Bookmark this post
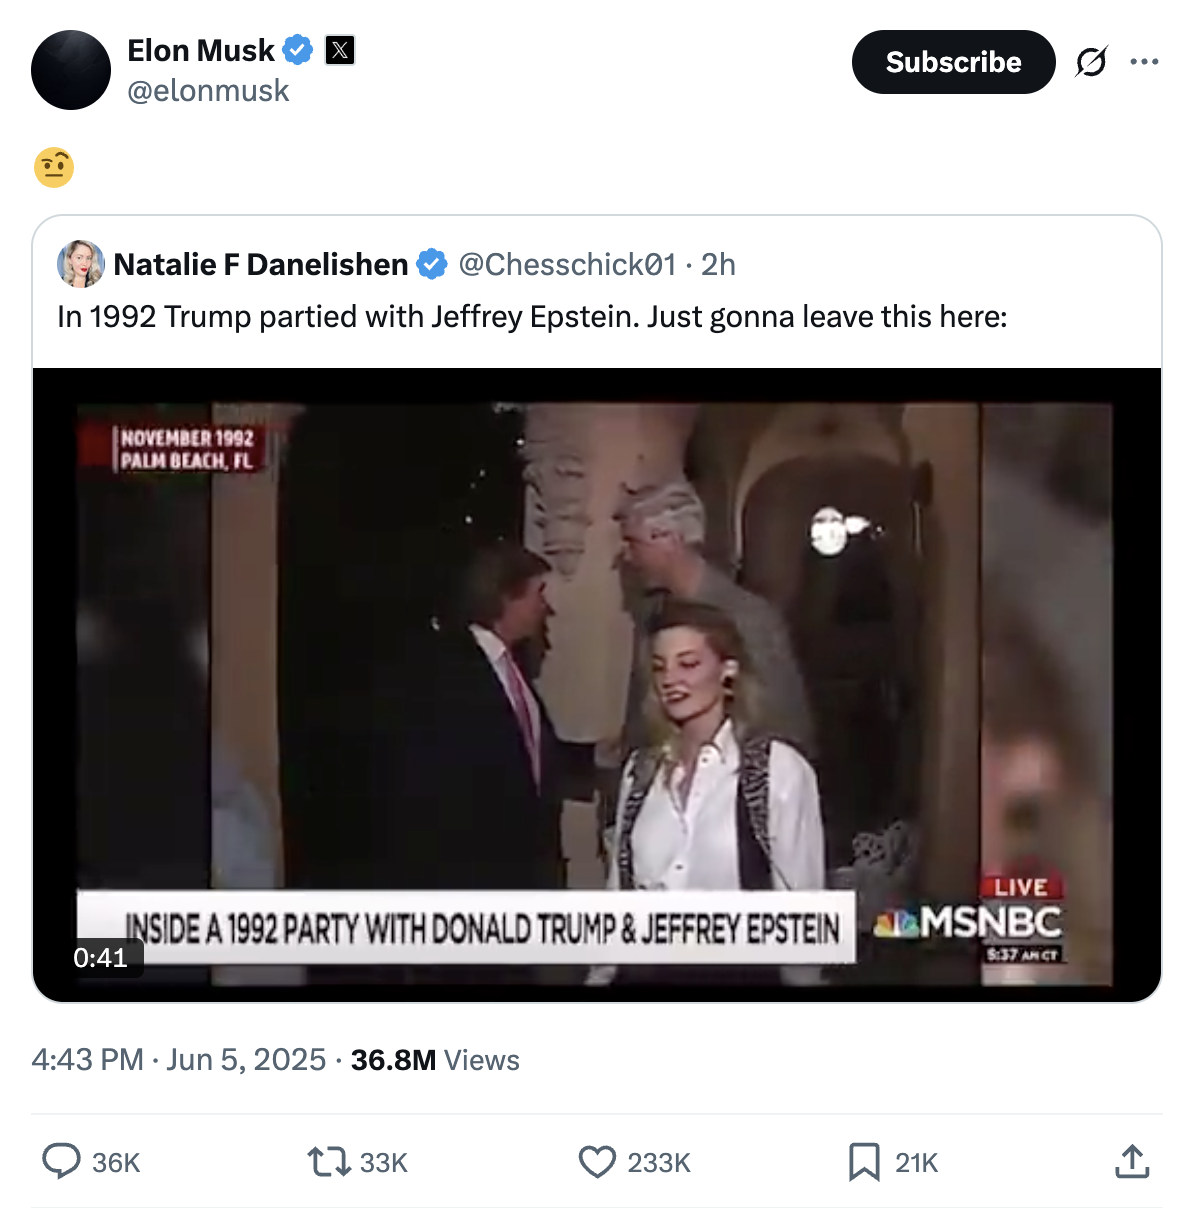The height and width of the screenshot is (1208, 1186). click(864, 1162)
